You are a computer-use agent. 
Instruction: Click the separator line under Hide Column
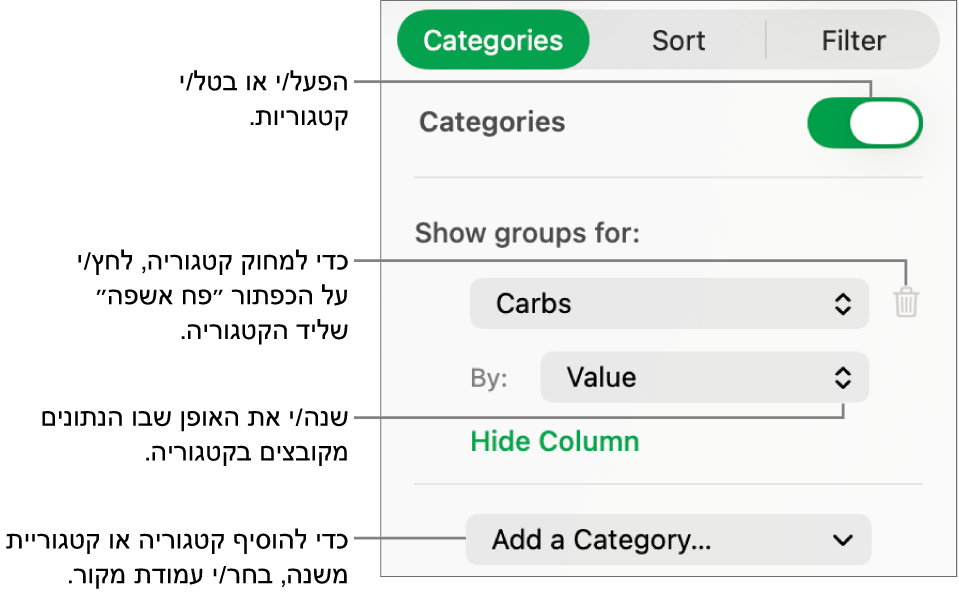[668, 485]
